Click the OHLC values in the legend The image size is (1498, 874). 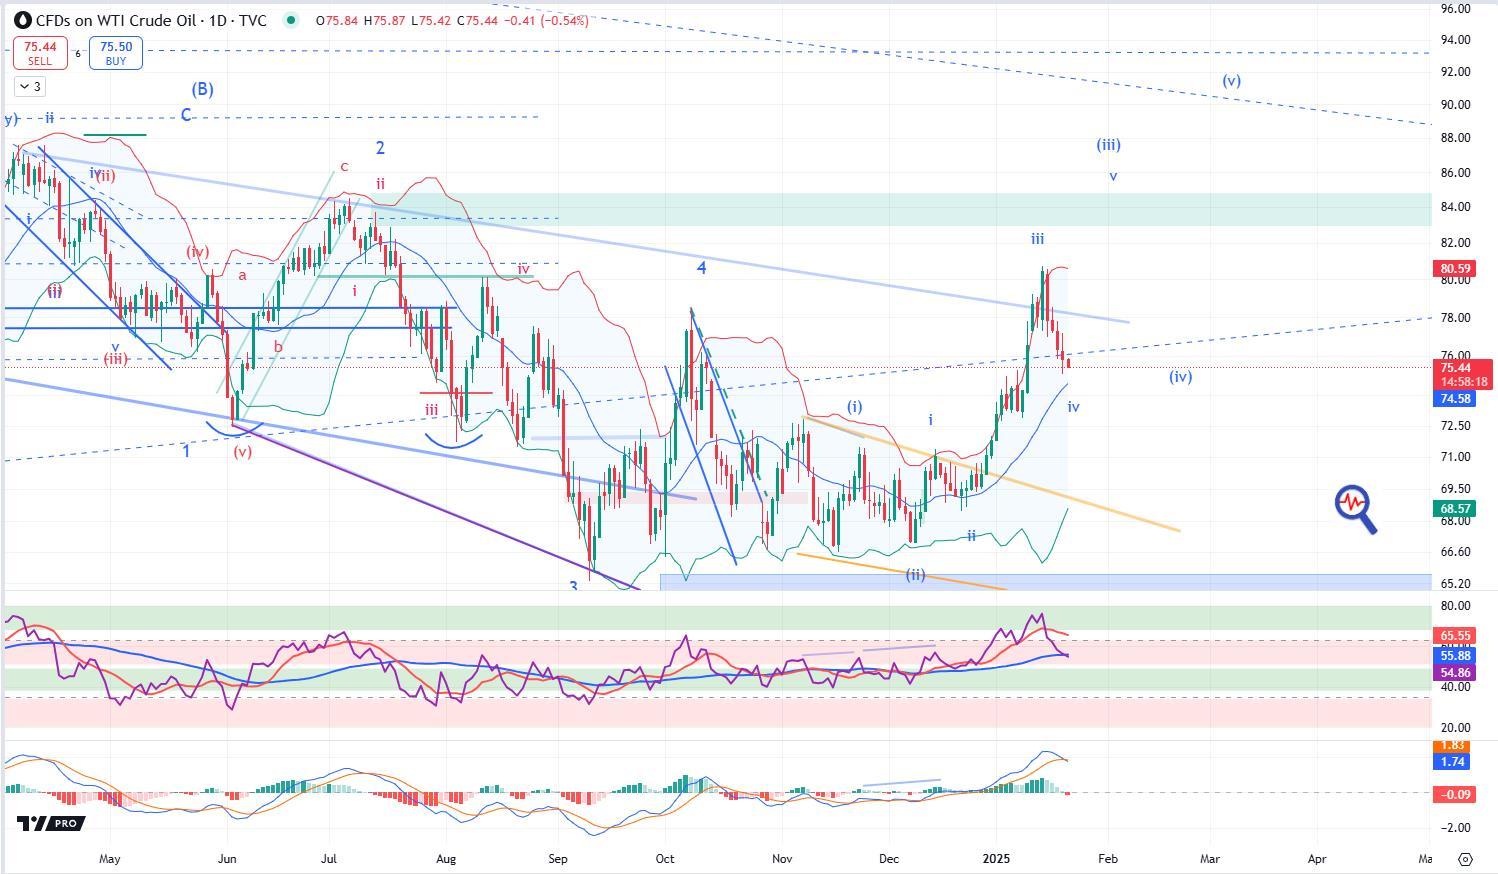click(x=451, y=20)
